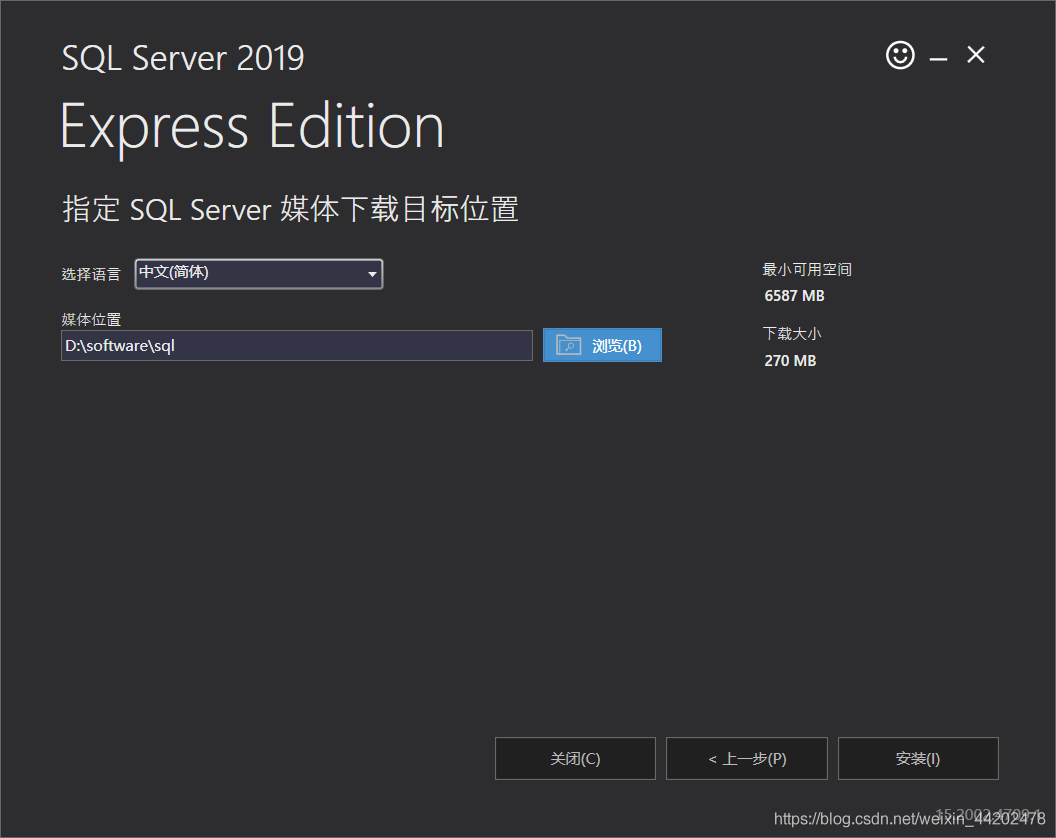Click the 媒体位置 label
The image size is (1056, 838).
pos(91,319)
